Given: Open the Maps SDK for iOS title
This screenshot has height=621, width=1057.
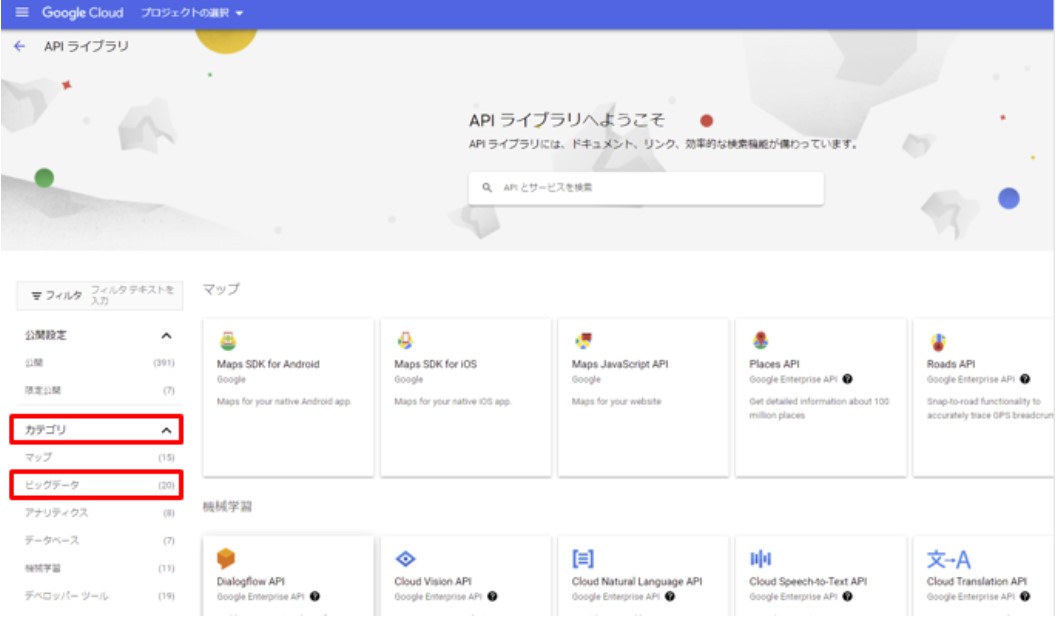Looking at the screenshot, I should 435,364.
